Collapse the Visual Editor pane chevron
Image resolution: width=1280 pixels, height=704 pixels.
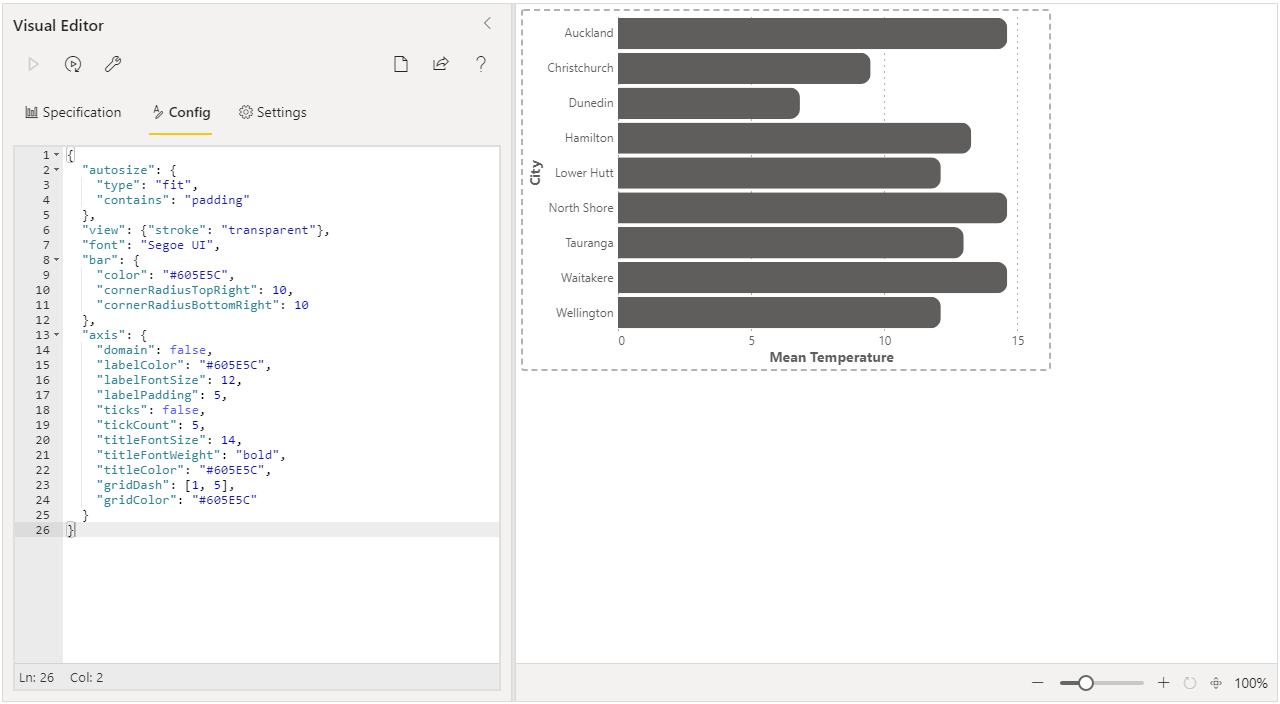487,23
